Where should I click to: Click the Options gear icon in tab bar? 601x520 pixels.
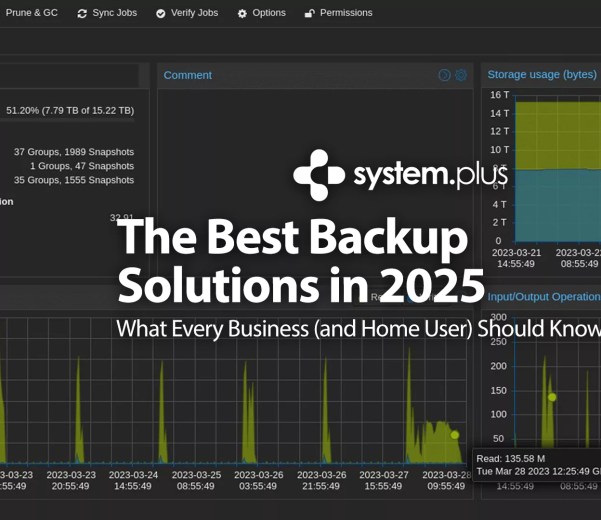pyautogui.click(x=242, y=14)
